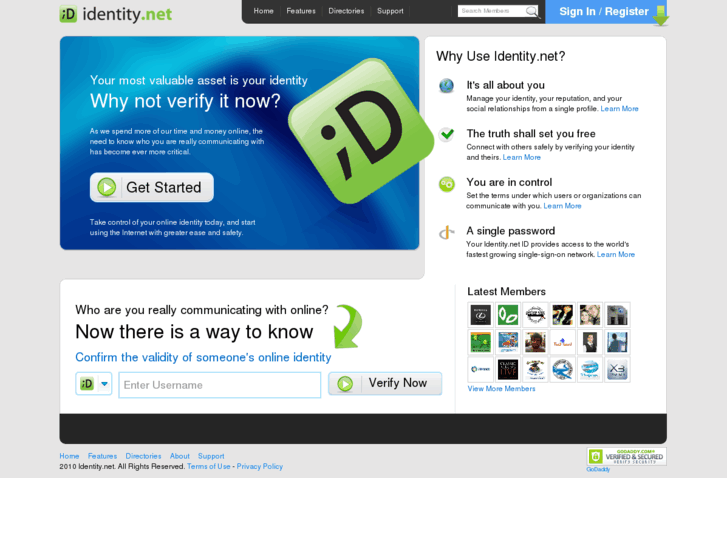Open the bearded man portrait member thumbnail
This screenshot has width=727, height=545.
click(x=536, y=342)
